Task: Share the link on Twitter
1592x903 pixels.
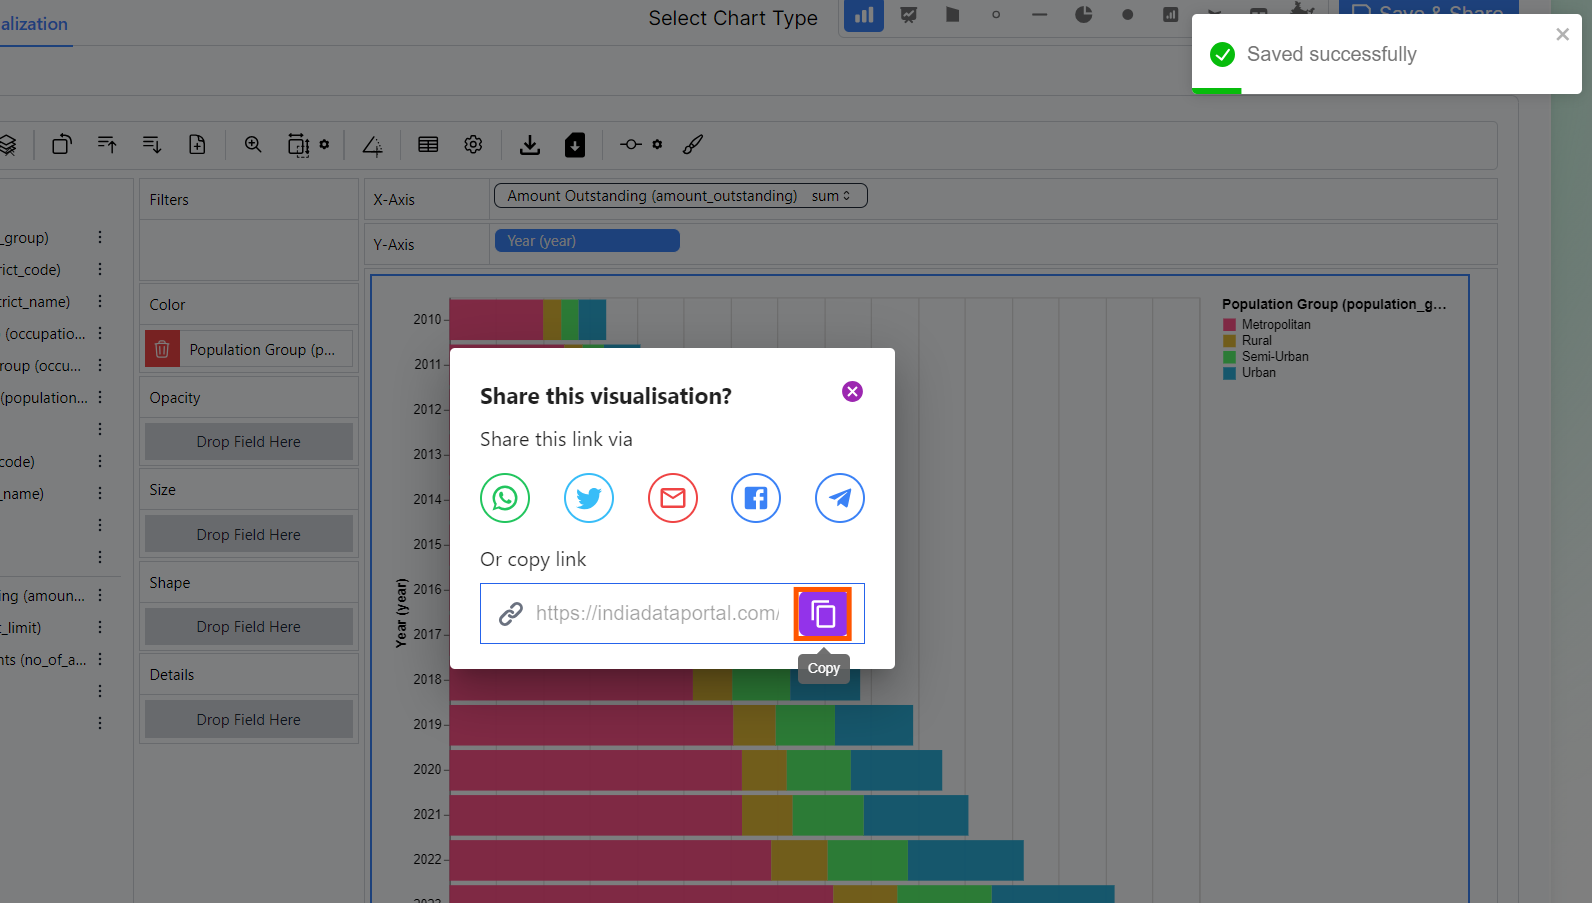Action: click(x=588, y=498)
